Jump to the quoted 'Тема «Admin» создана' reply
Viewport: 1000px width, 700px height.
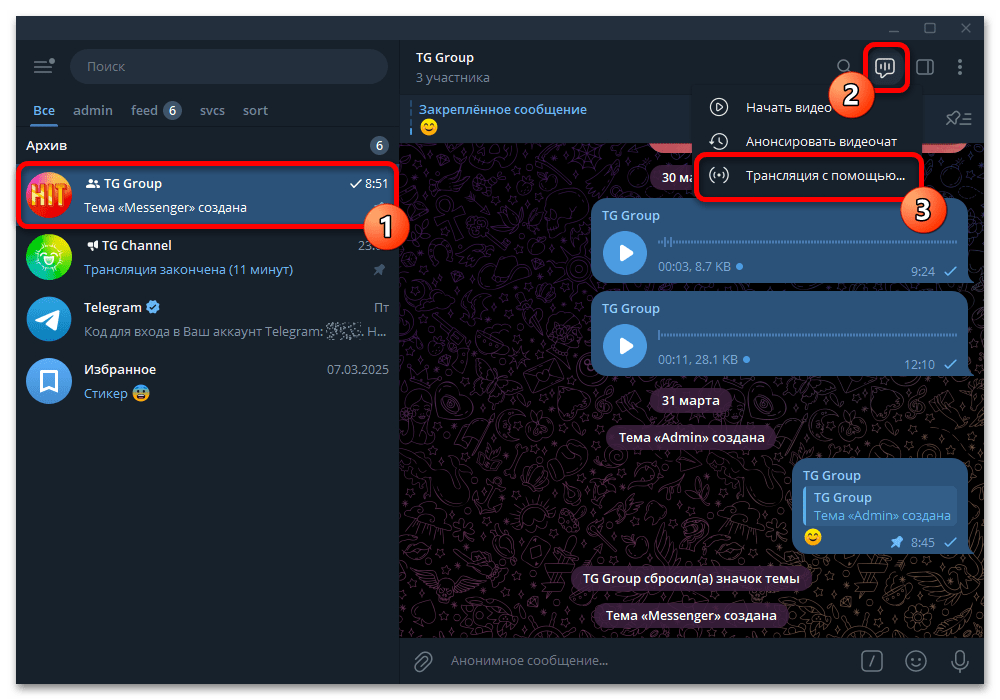[881, 506]
